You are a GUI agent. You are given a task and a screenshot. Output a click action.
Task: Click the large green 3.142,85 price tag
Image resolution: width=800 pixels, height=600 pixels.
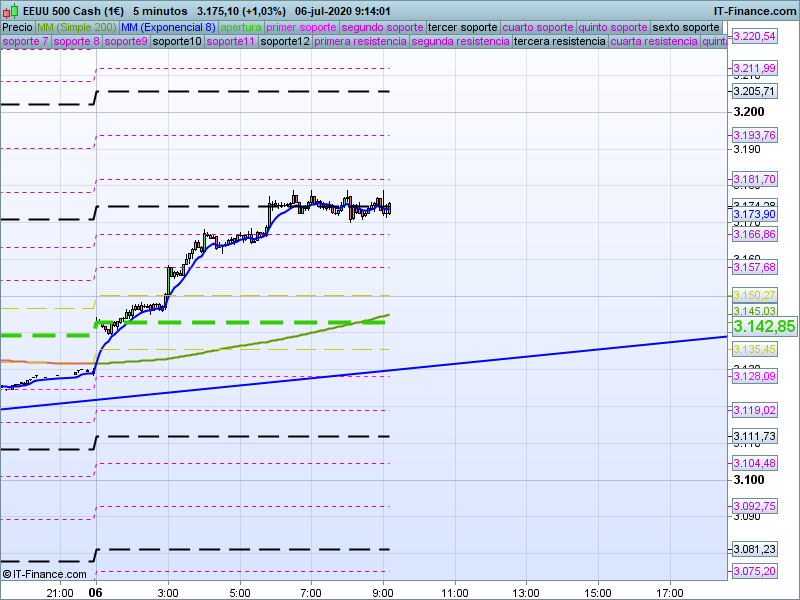click(x=764, y=327)
